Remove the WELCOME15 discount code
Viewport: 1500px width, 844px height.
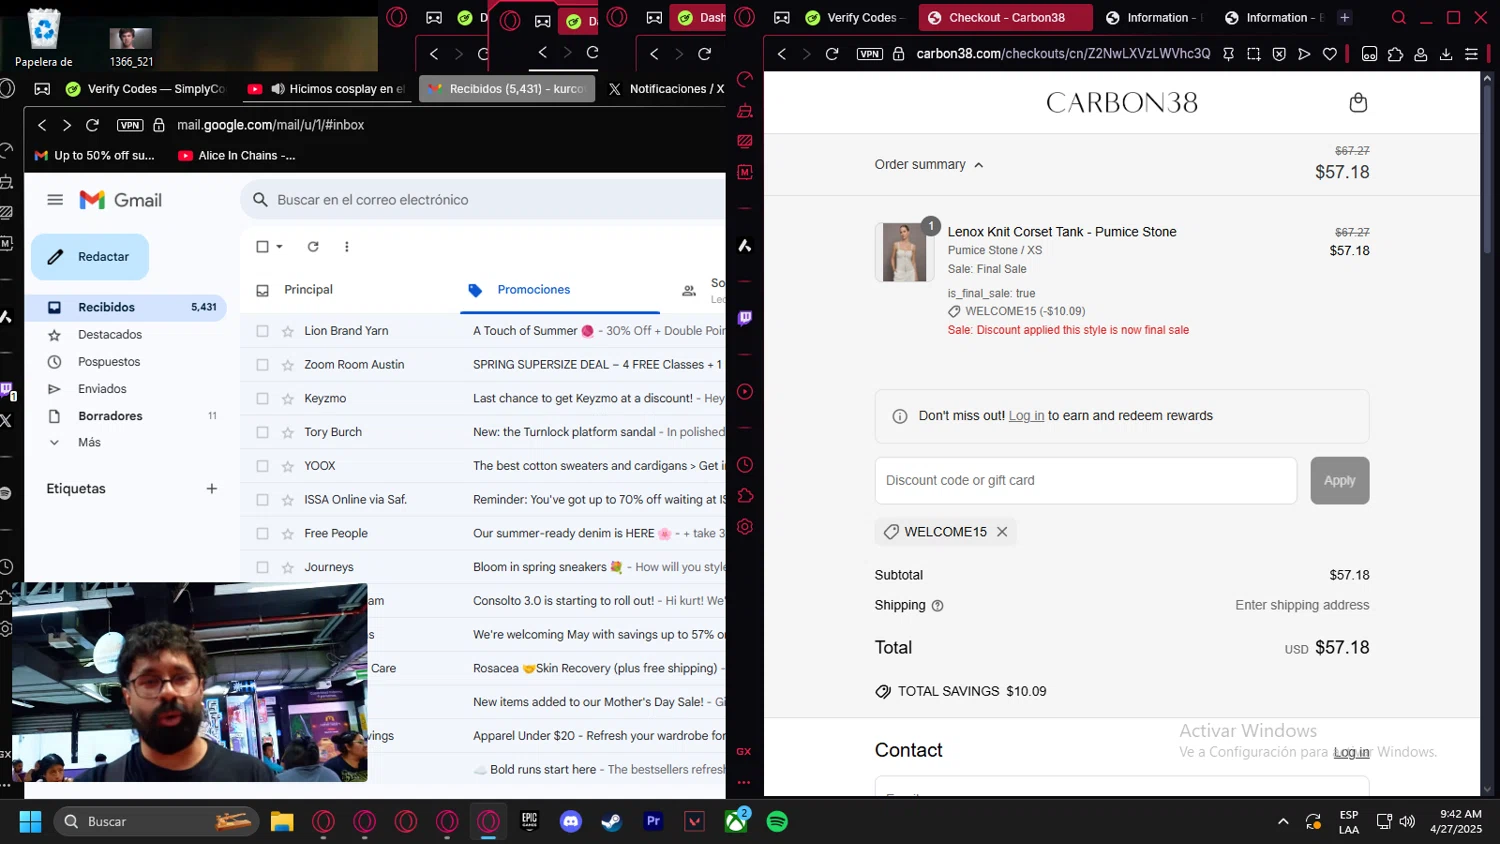(x=1001, y=532)
